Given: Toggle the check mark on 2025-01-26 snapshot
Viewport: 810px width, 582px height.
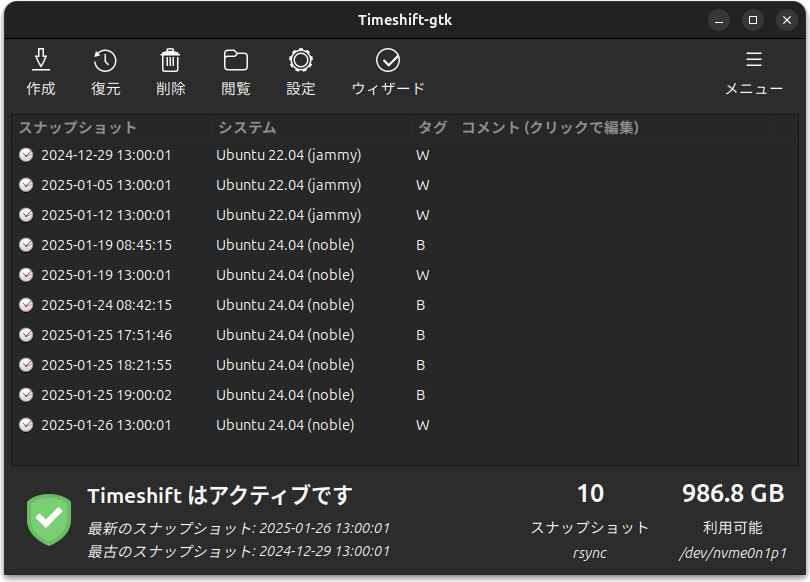Looking at the screenshot, I should point(24,424).
